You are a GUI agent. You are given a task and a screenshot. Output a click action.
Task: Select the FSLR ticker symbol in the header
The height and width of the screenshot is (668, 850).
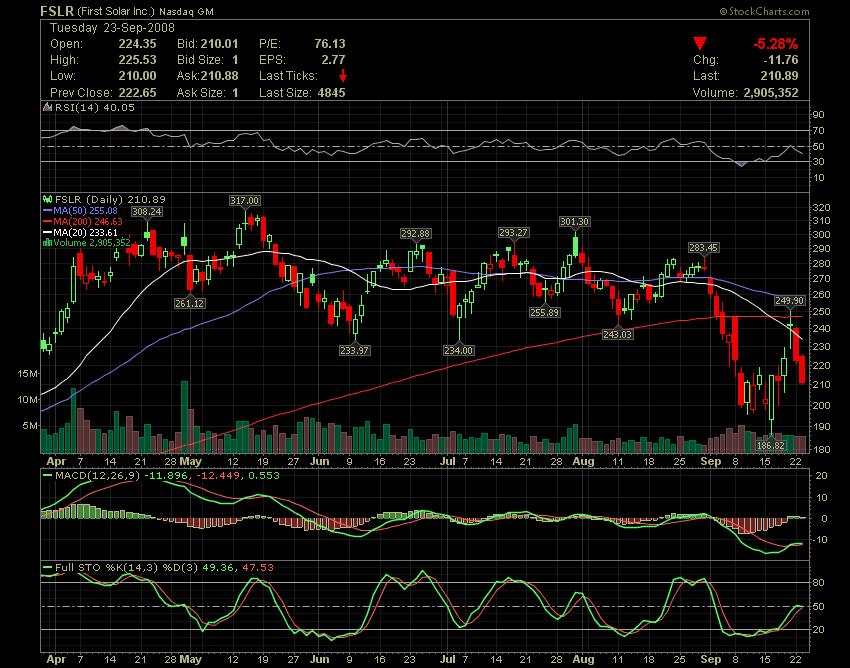[x=57, y=11]
